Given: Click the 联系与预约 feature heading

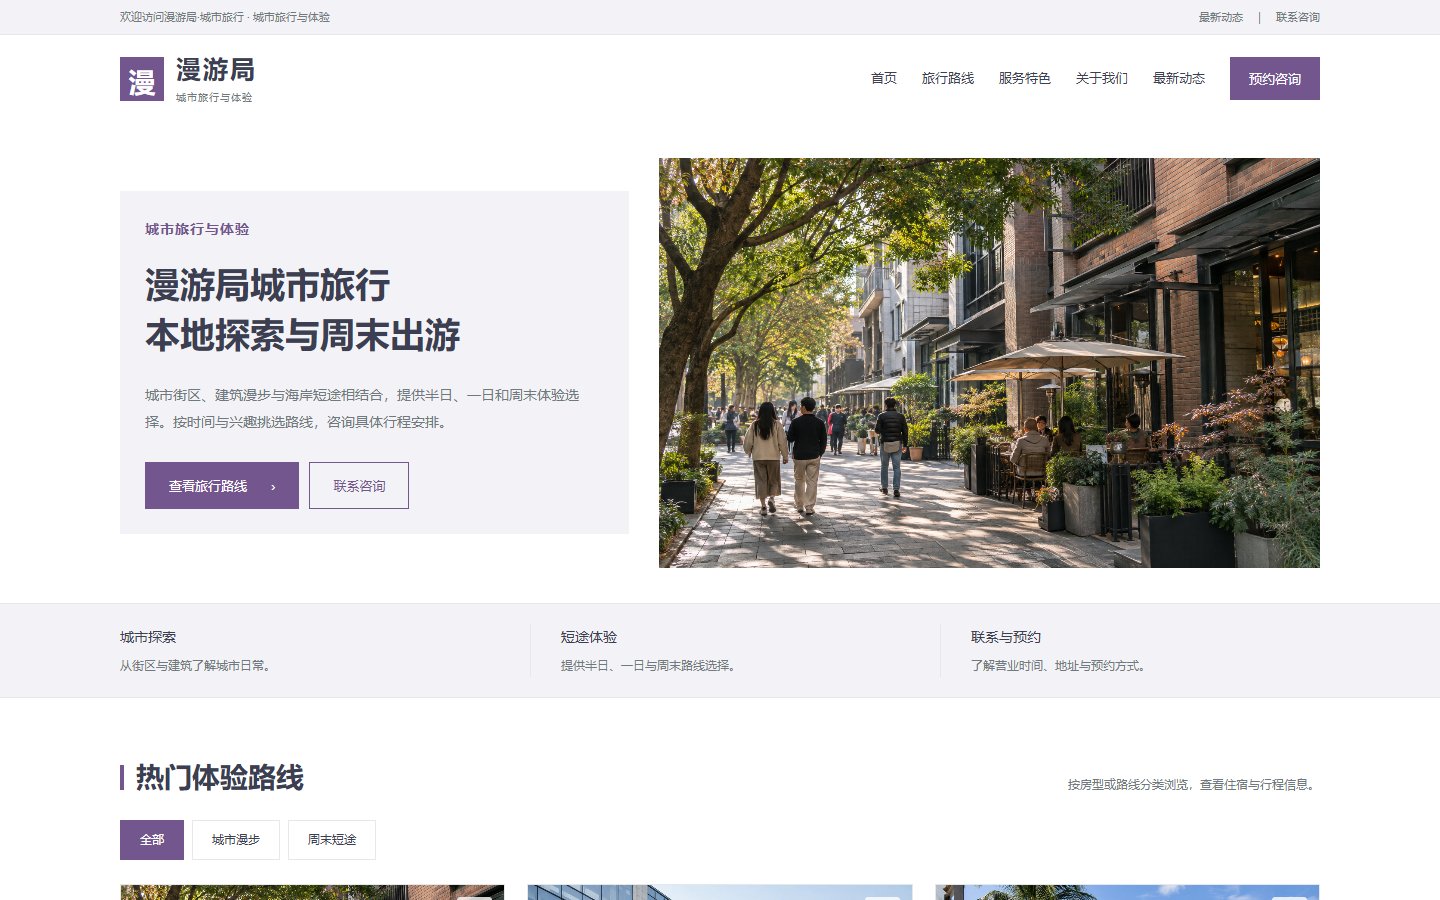Looking at the screenshot, I should pos(1006,637).
